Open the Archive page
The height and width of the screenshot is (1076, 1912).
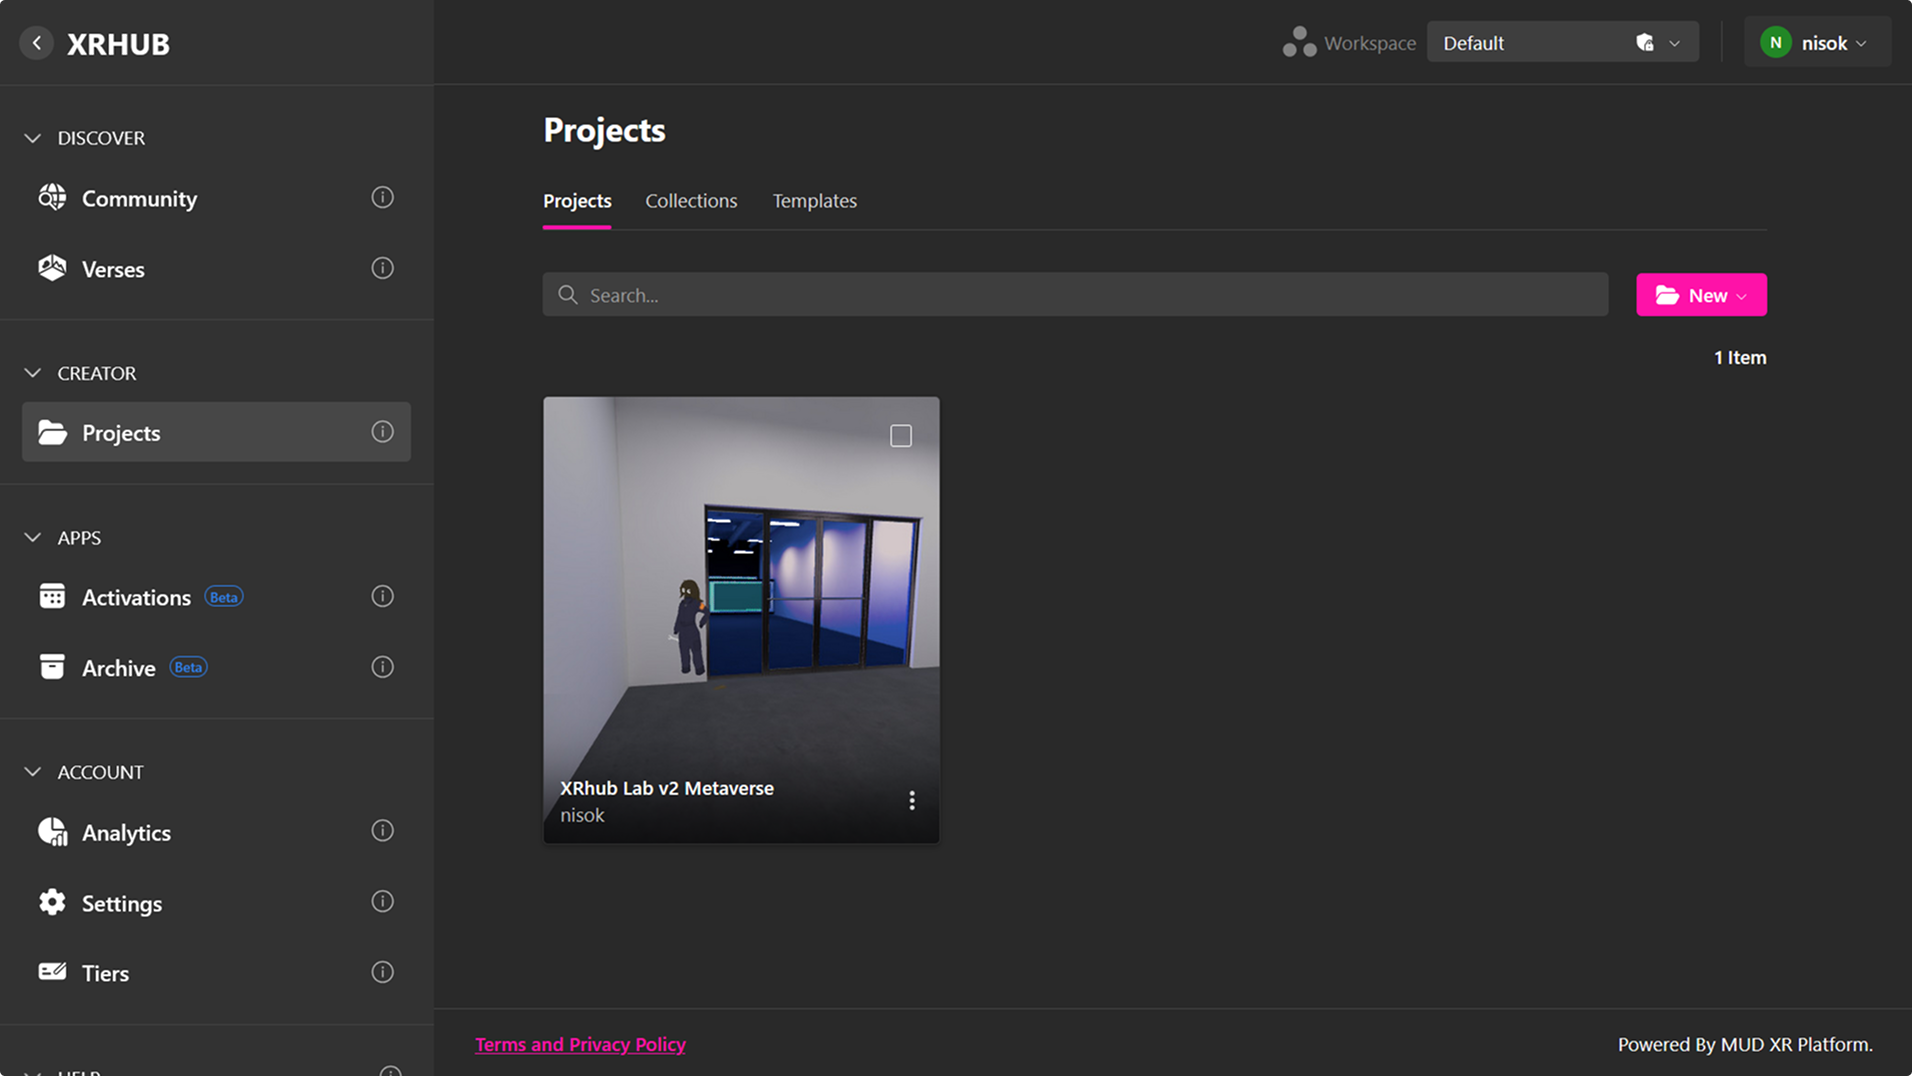[118, 668]
